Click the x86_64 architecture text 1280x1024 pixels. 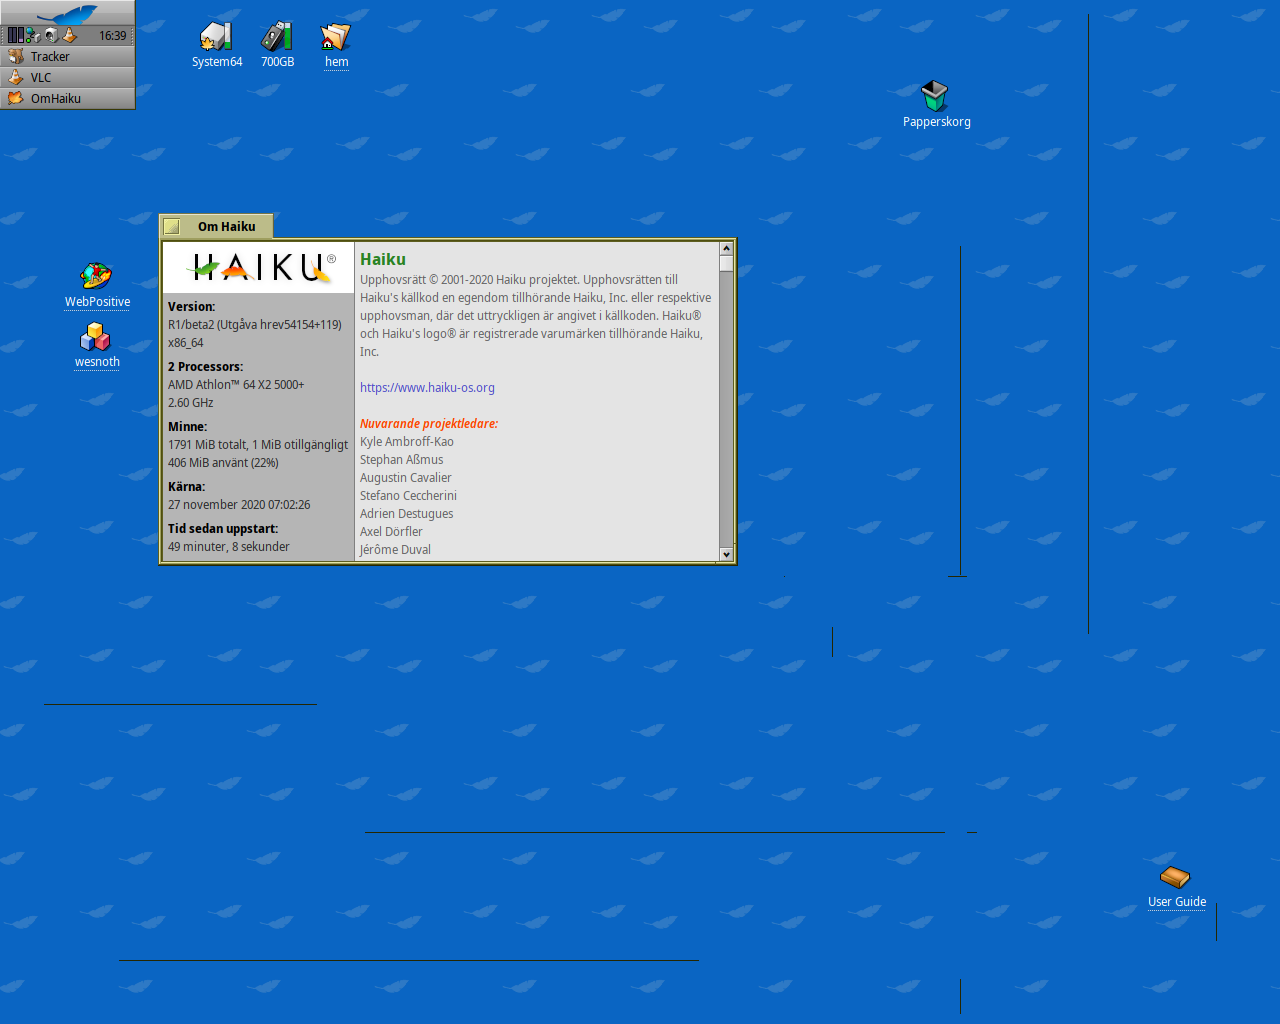[186, 343]
